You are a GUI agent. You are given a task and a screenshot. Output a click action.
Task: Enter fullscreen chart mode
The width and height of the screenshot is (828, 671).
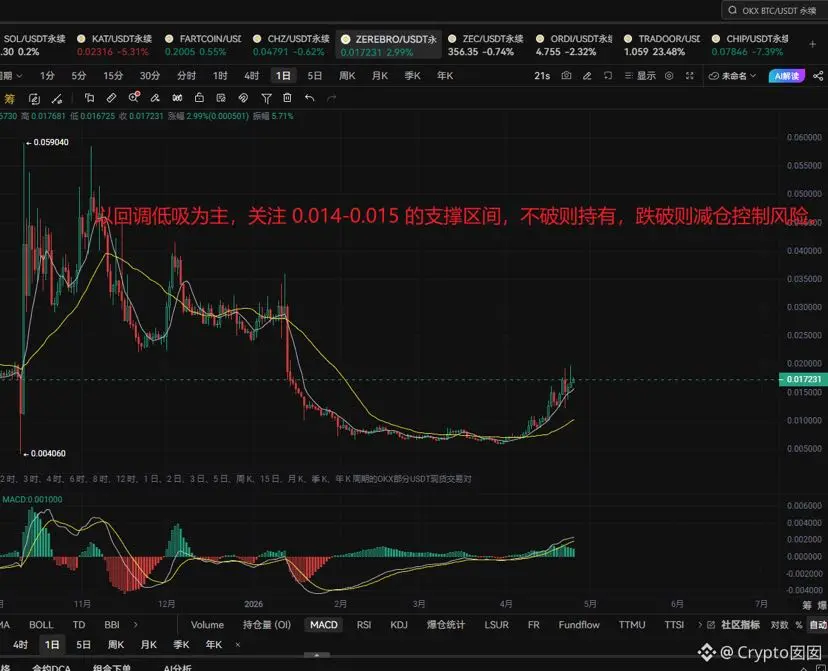click(690, 75)
